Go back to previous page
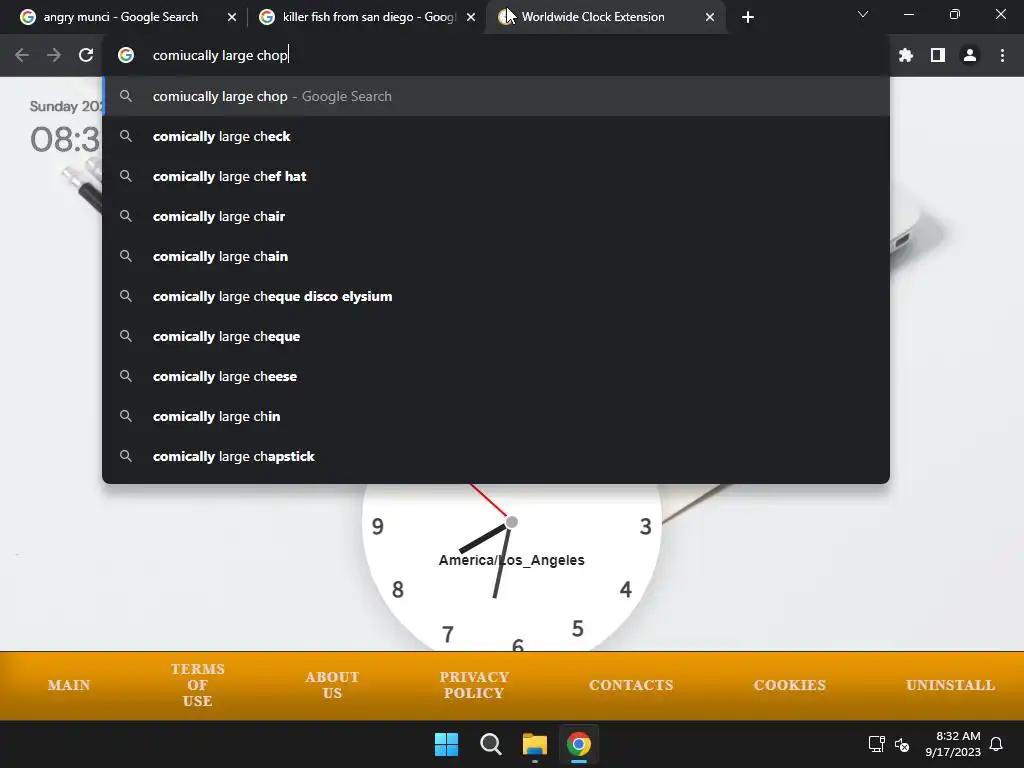 [x=22, y=56]
